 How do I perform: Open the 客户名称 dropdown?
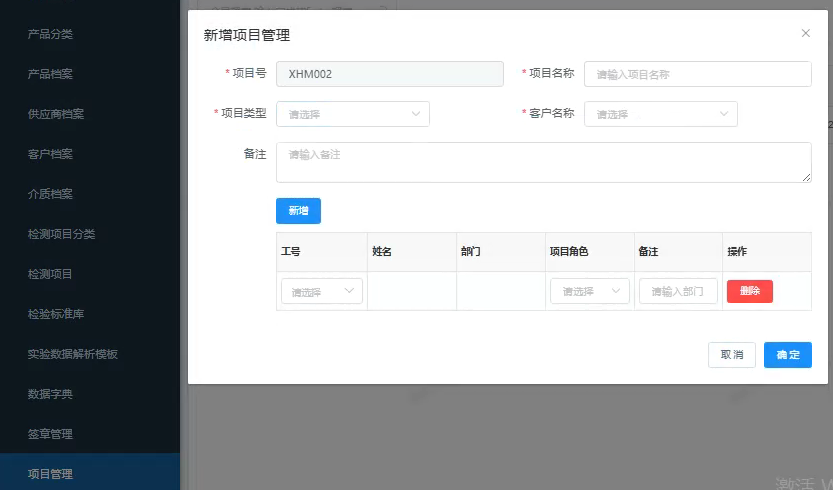660,114
